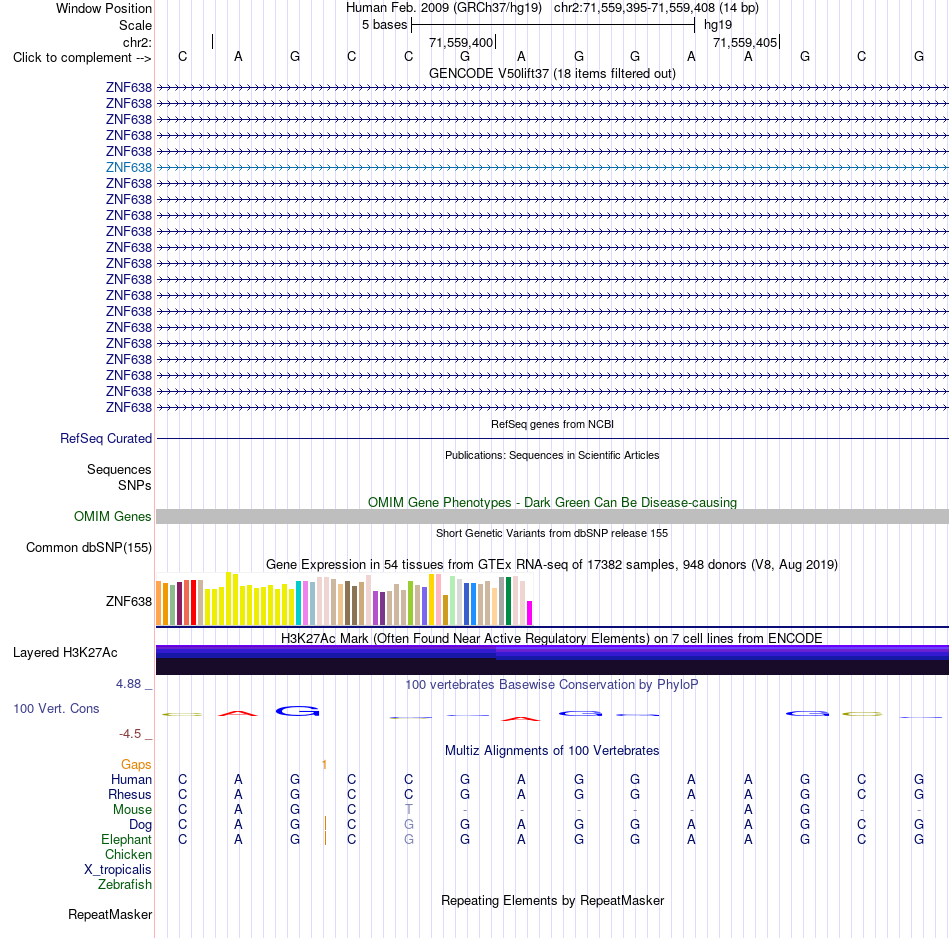Click the 71,559,400 coordinate on the ruler

coord(461,42)
